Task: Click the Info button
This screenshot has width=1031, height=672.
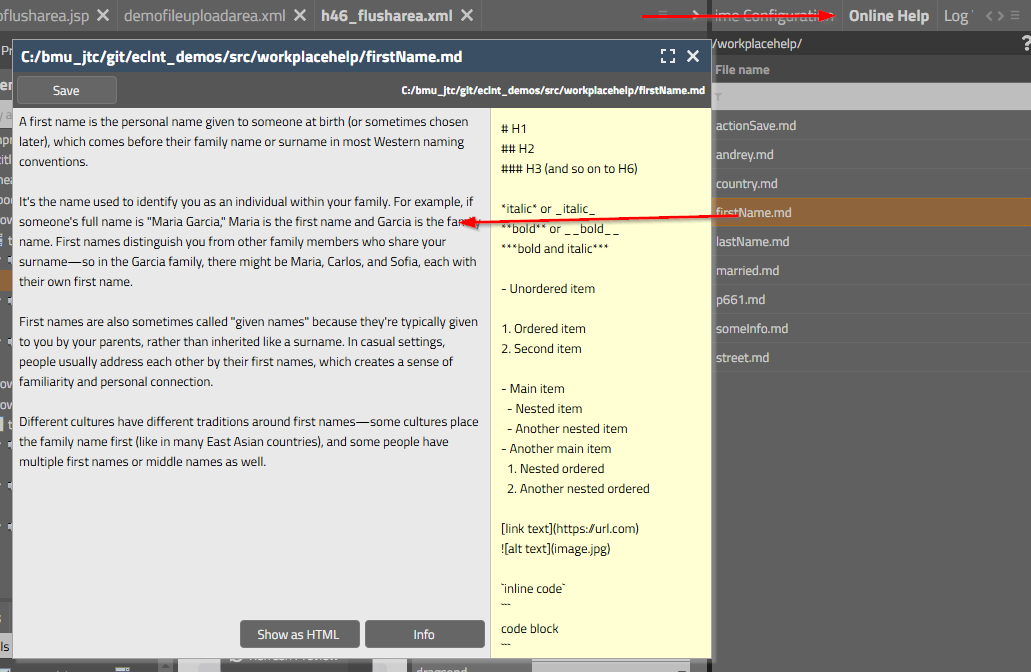Action: [x=423, y=634]
